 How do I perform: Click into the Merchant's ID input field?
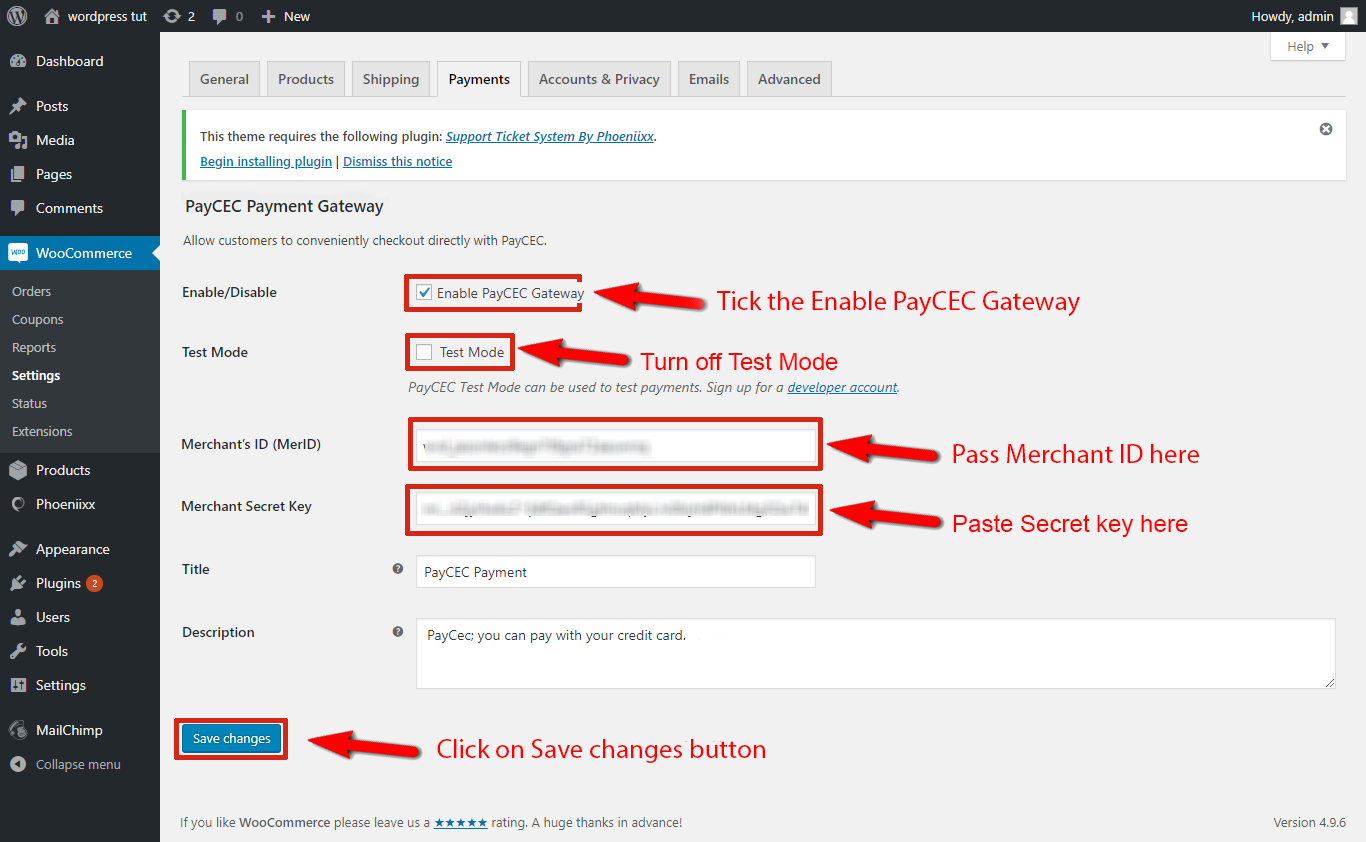click(x=615, y=446)
